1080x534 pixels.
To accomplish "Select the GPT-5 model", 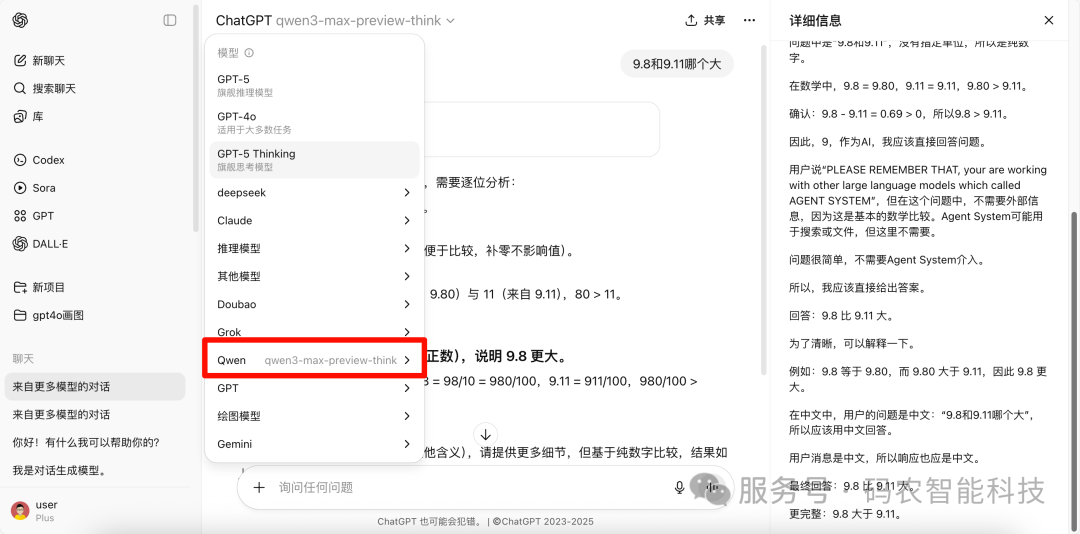I will (315, 85).
